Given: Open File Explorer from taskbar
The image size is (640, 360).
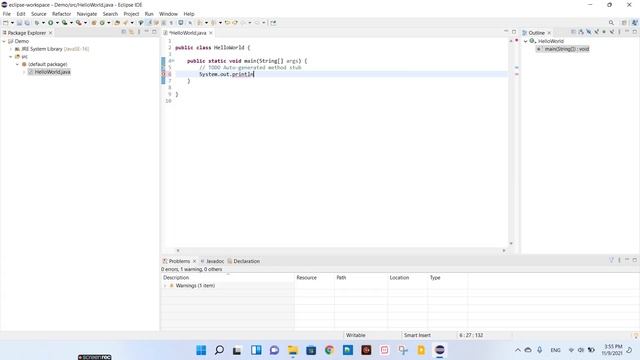Looking at the screenshot, I should [293, 350].
